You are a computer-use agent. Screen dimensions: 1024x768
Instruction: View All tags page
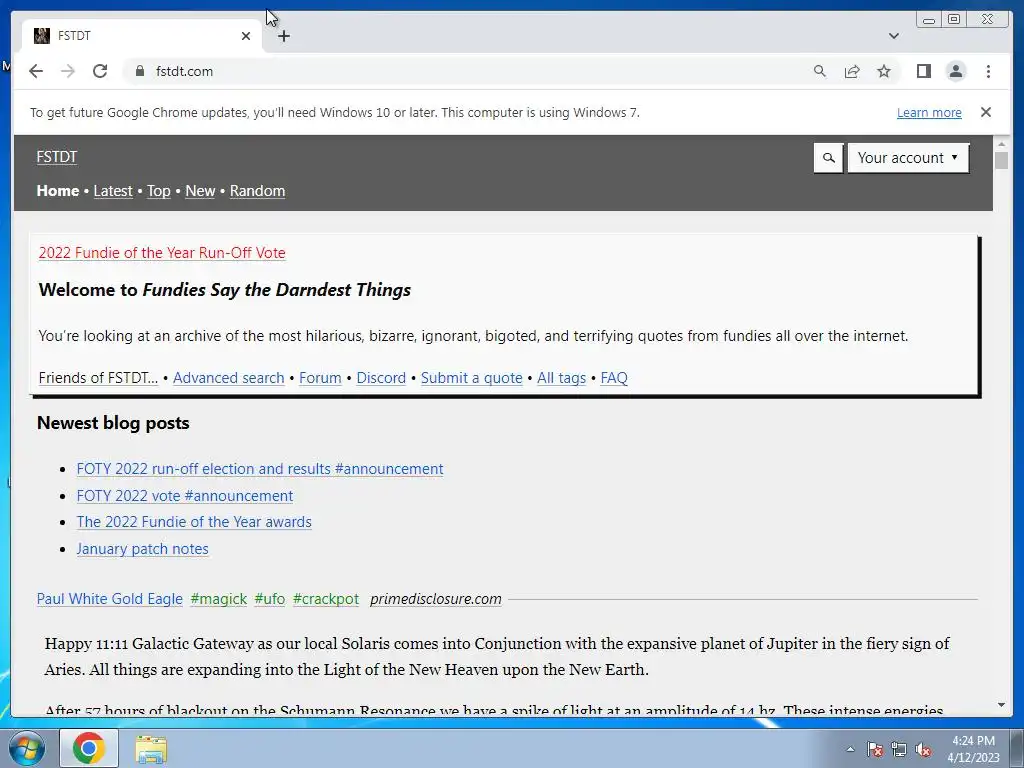tap(561, 377)
